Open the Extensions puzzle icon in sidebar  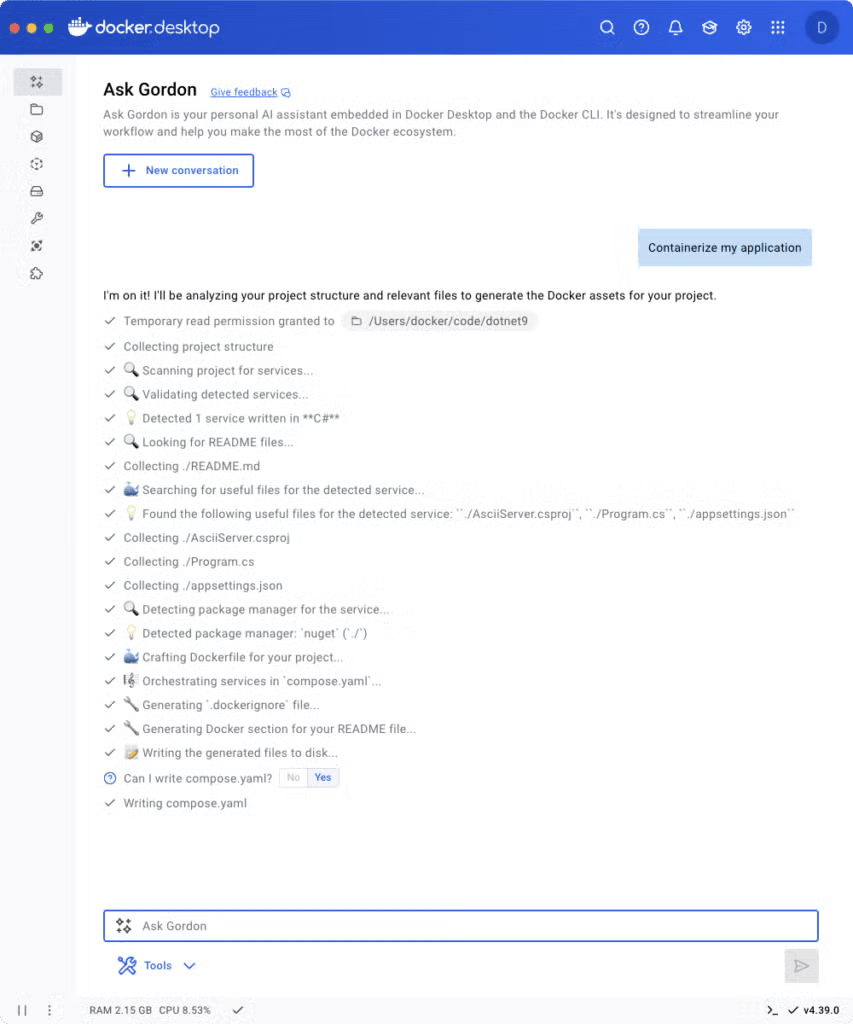click(37, 273)
